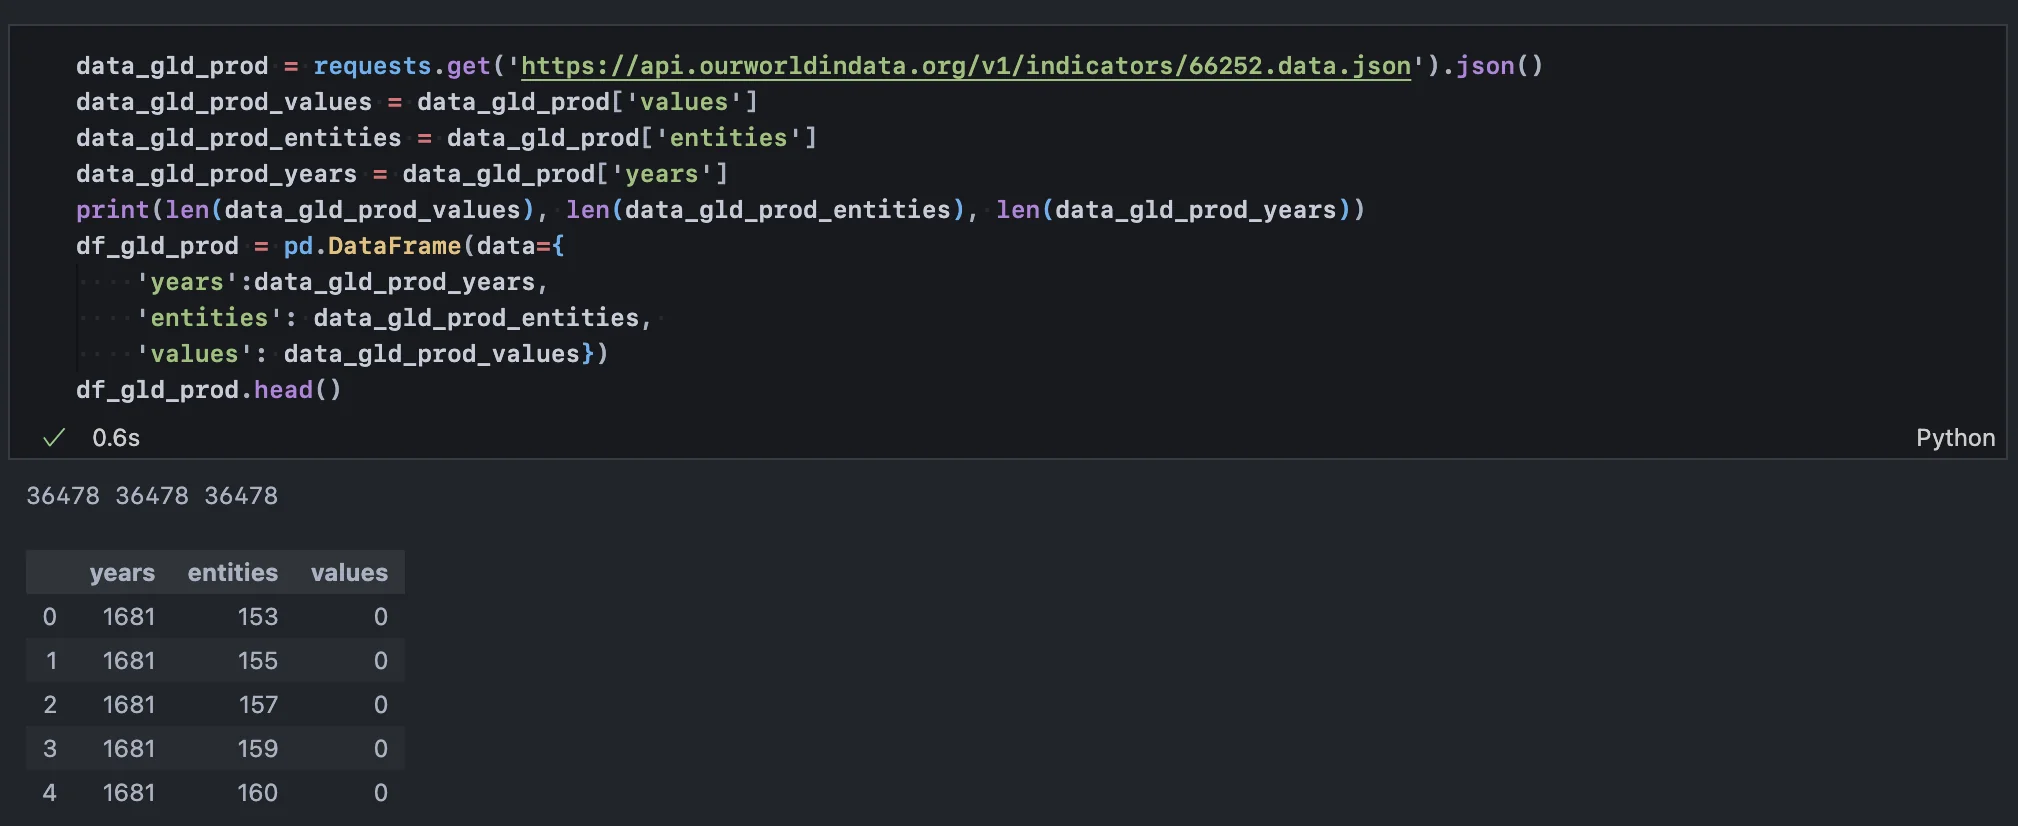Click the entity cell 153 in row 0

pyautogui.click(x=257, y=617)
